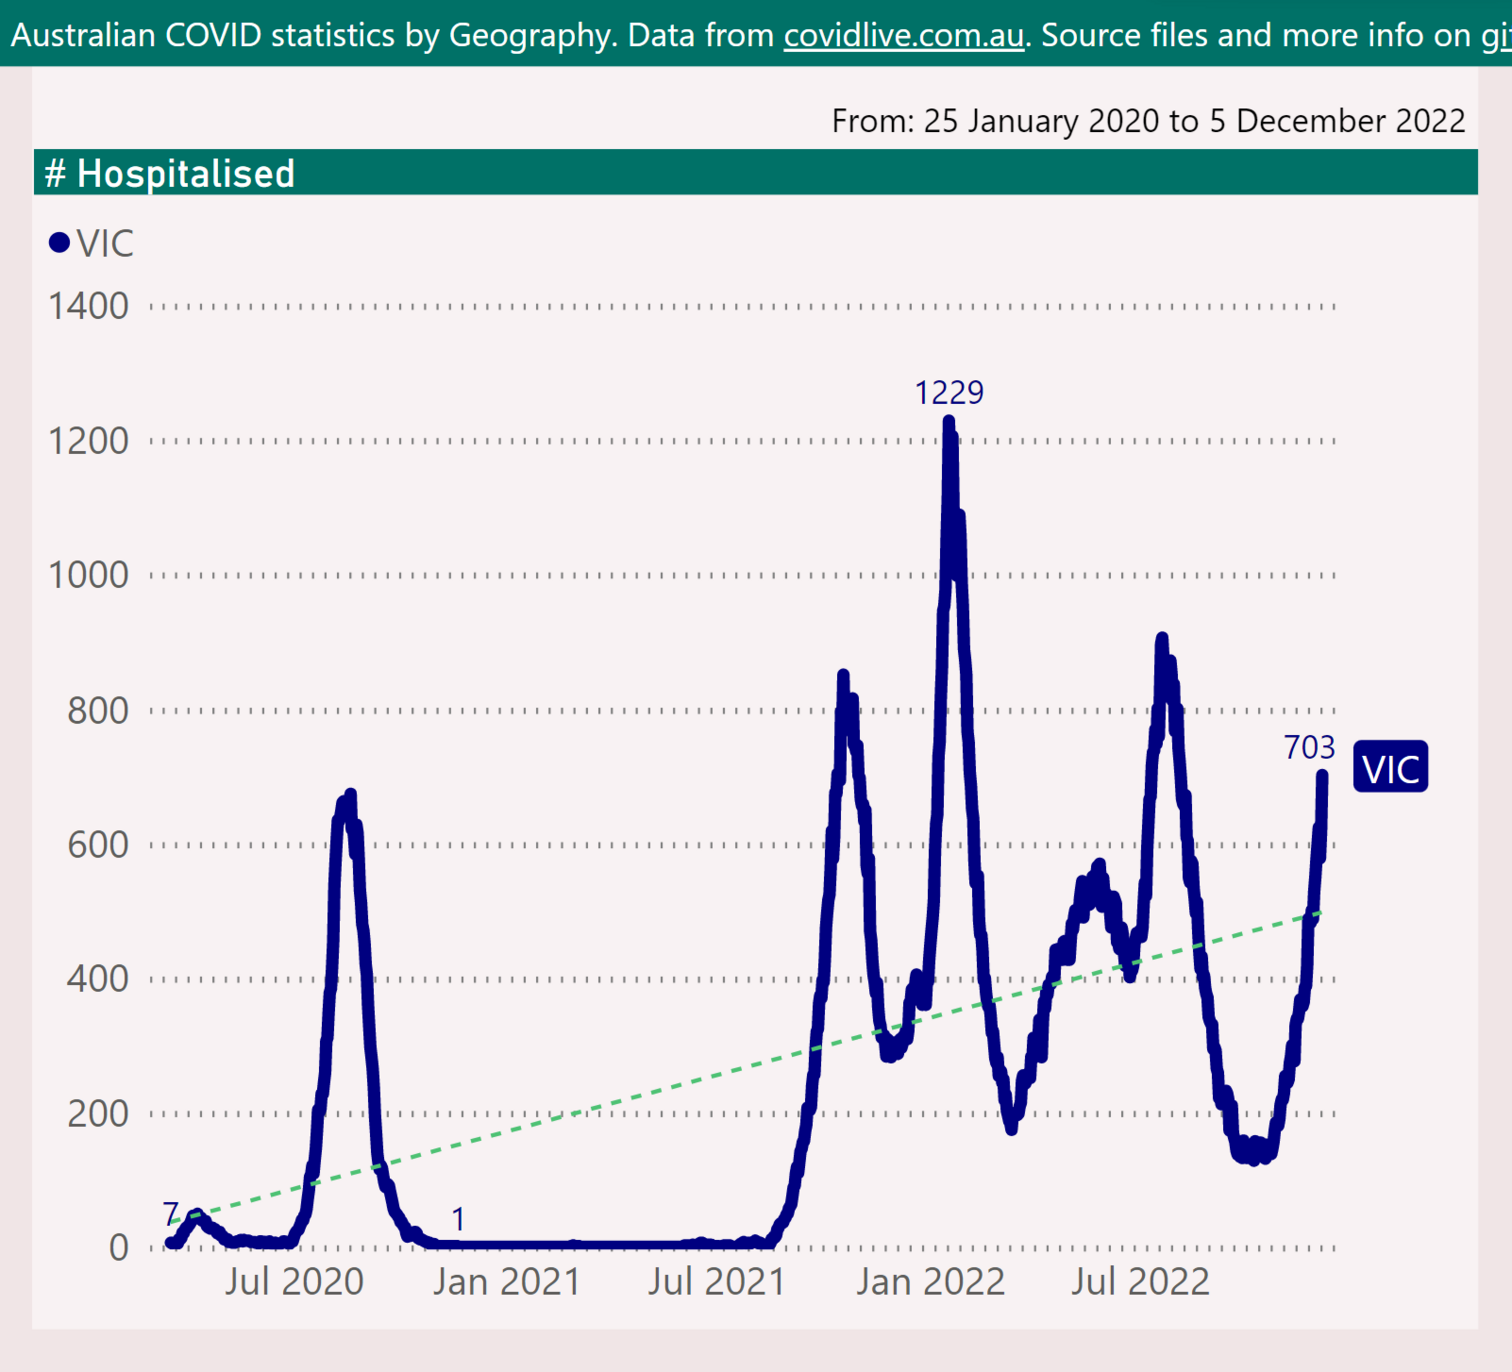Click the 703 end data label
This screenshot has height=1372, width=1512.
(1309, 747)
